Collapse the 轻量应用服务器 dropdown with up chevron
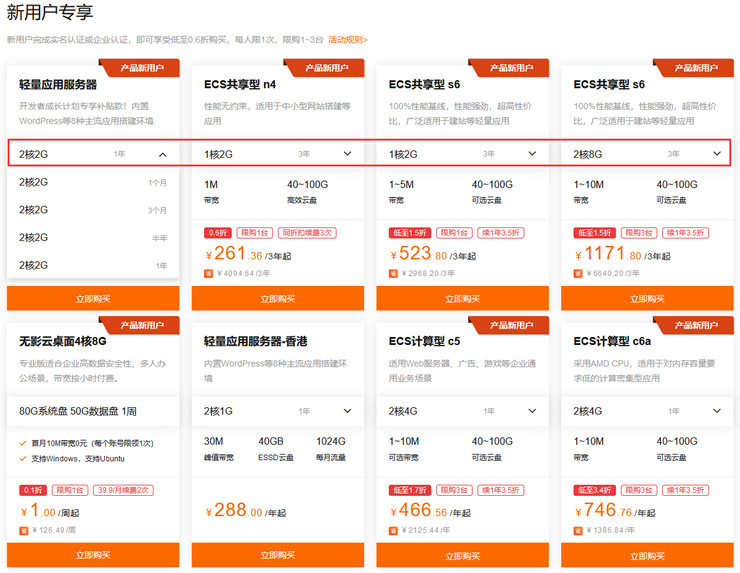Screen dimensions: 740x573 pos(162,154)
